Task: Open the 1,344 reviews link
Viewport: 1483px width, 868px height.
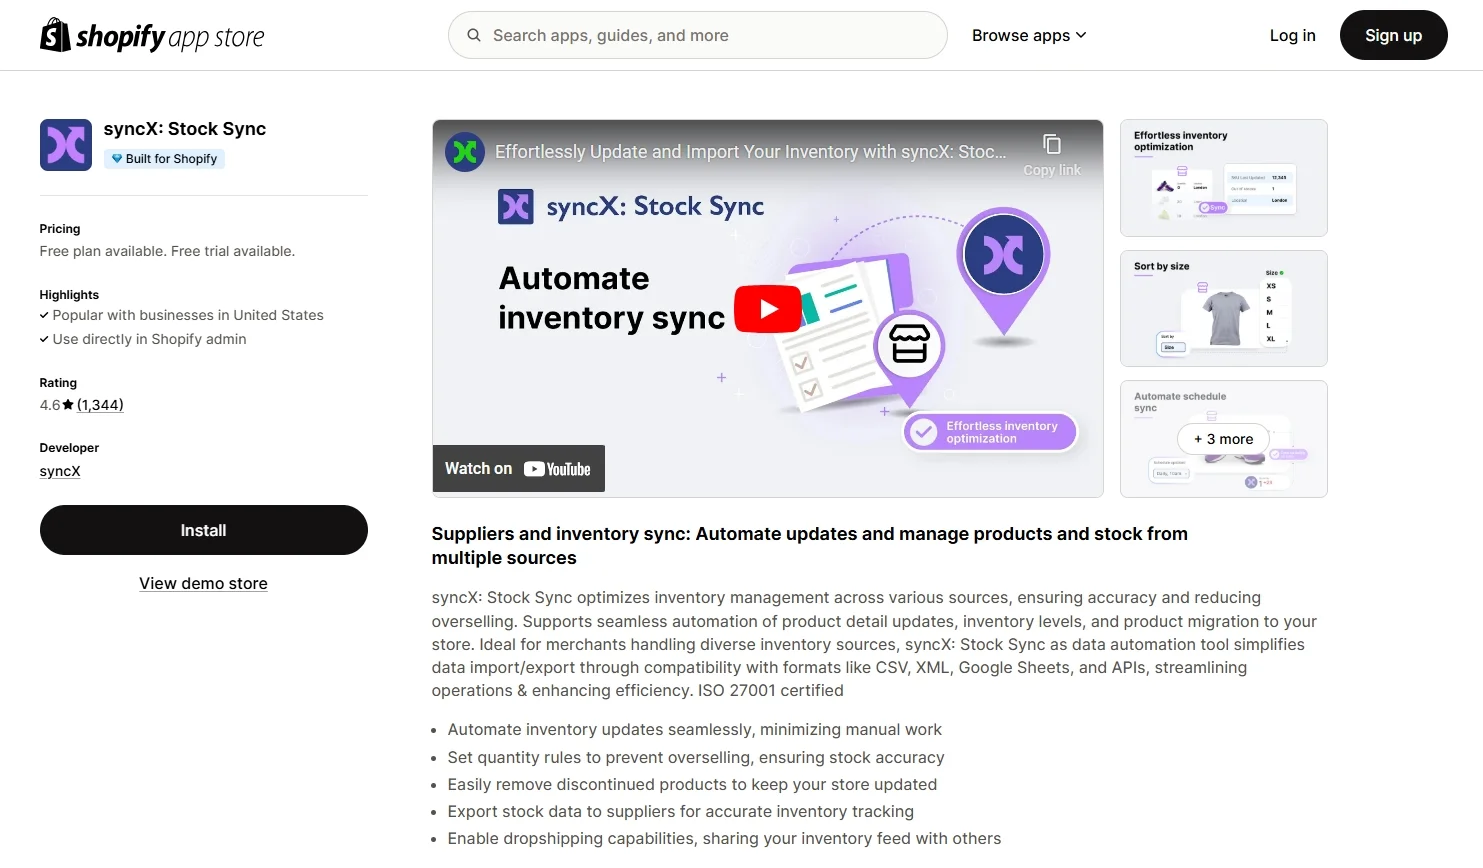Action: [100, 405]
